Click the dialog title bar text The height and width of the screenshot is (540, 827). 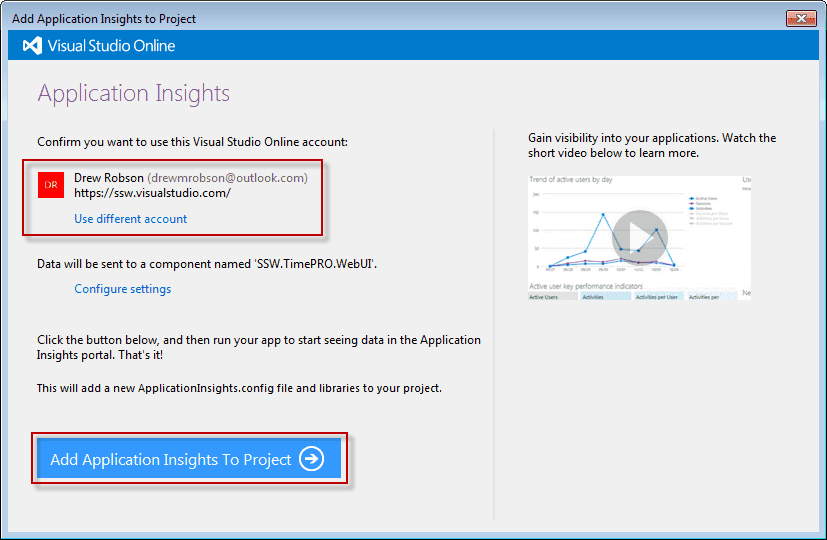(x=104, y=18)
